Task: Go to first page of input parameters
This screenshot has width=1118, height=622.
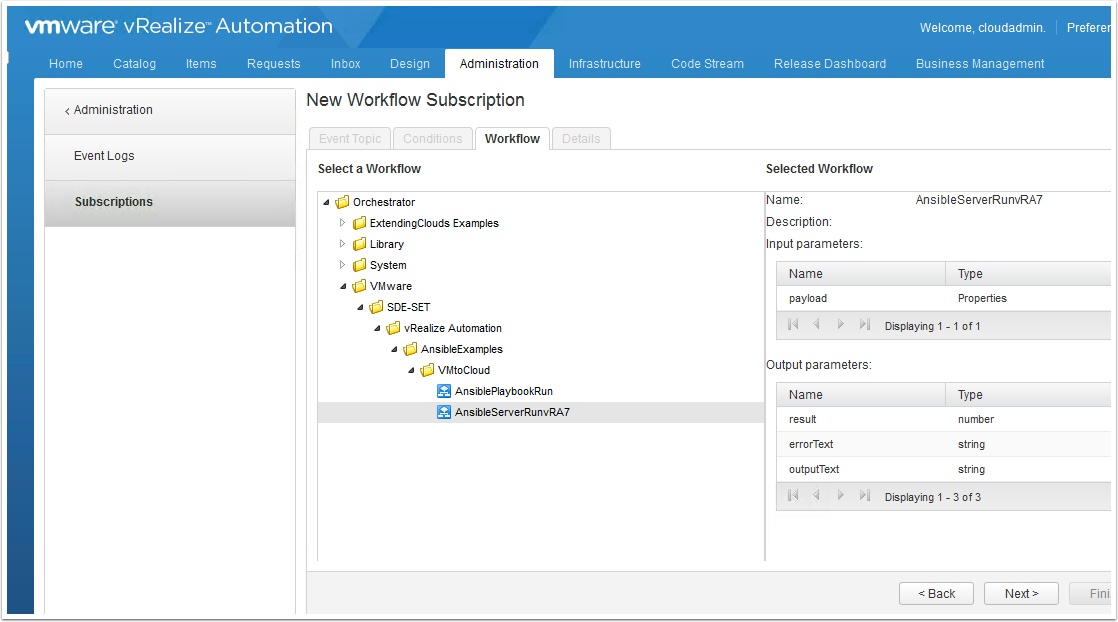Action: tap(793, 325)
